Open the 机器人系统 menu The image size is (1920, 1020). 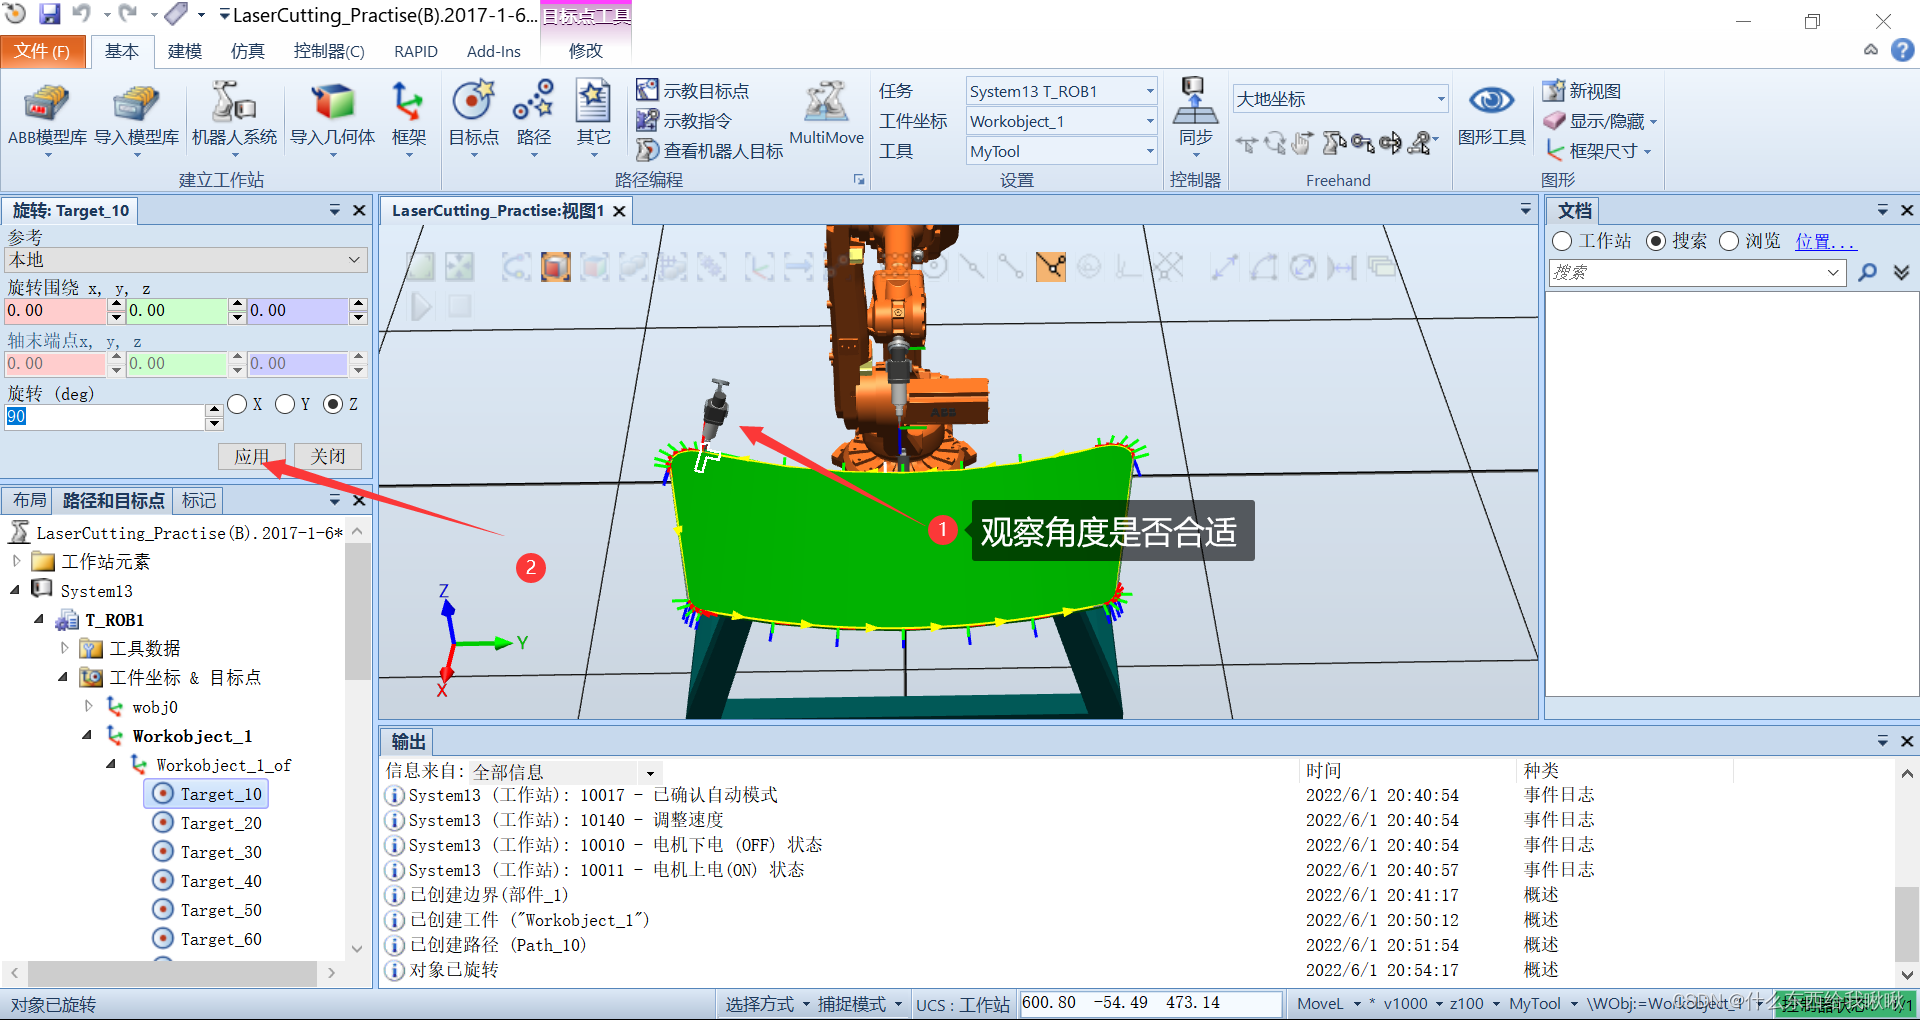tap(234, 116)
